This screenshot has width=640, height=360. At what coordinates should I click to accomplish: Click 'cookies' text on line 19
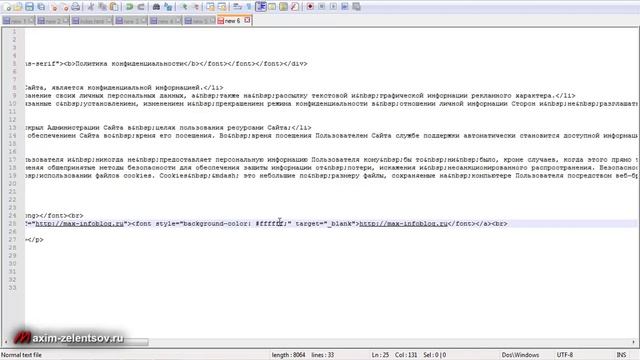tap(140, 176)
